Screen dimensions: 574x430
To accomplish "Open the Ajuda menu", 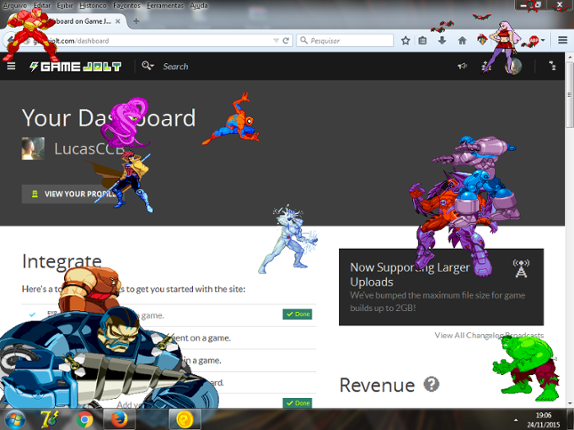I will click(199, 5).
